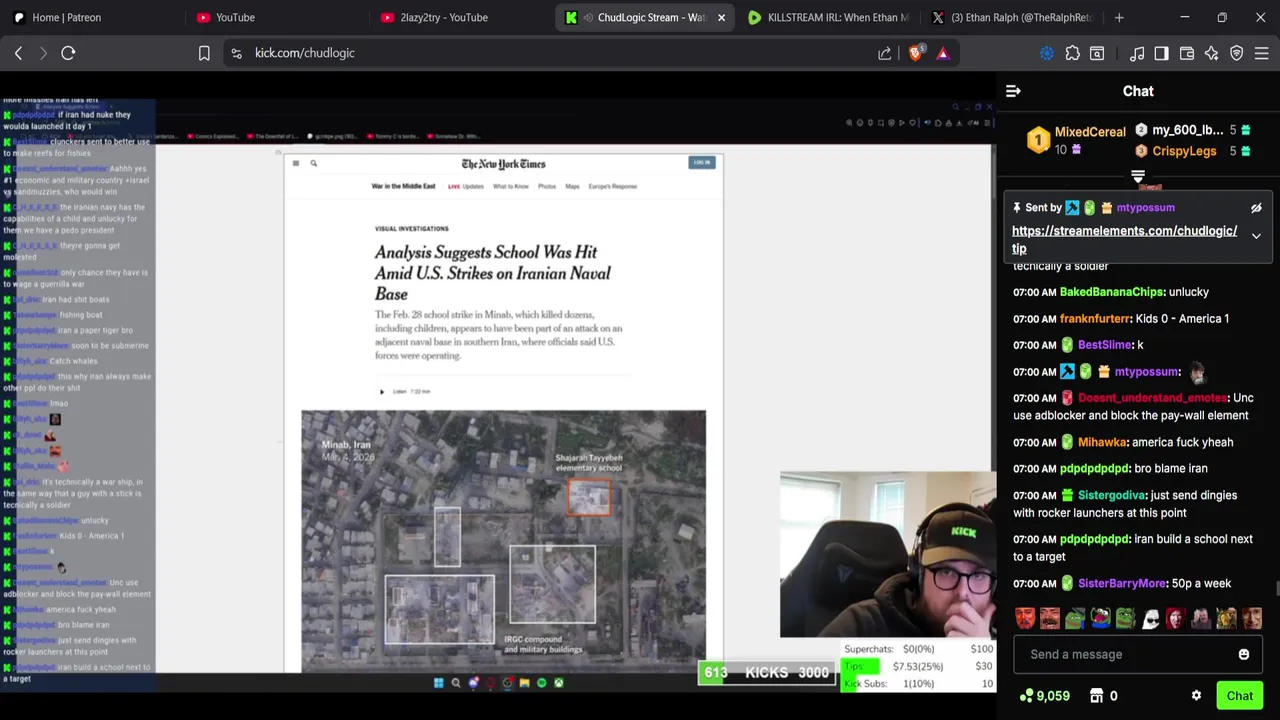1280x720 pixels.
Task: Select the red-hooded face emote
Action: tap(1175, 618)
